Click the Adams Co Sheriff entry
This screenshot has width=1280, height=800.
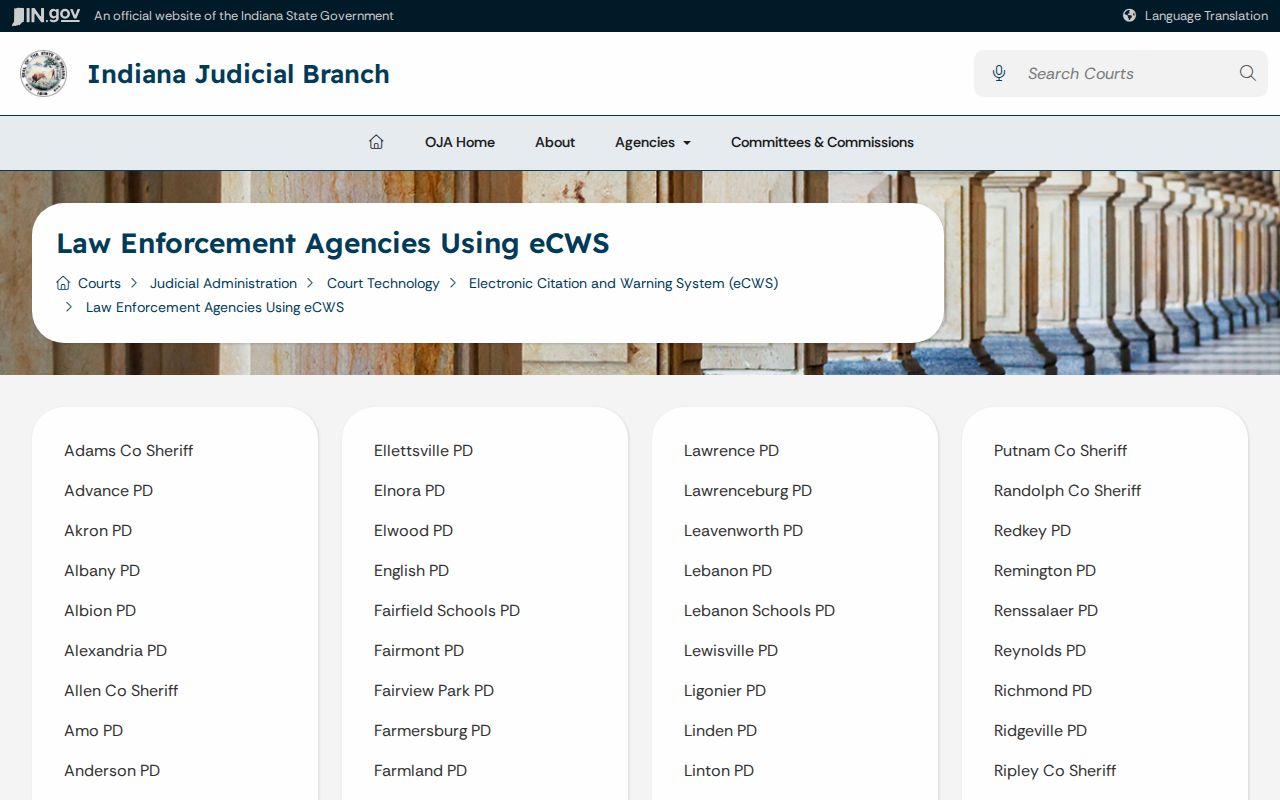(x=128, y=450)
